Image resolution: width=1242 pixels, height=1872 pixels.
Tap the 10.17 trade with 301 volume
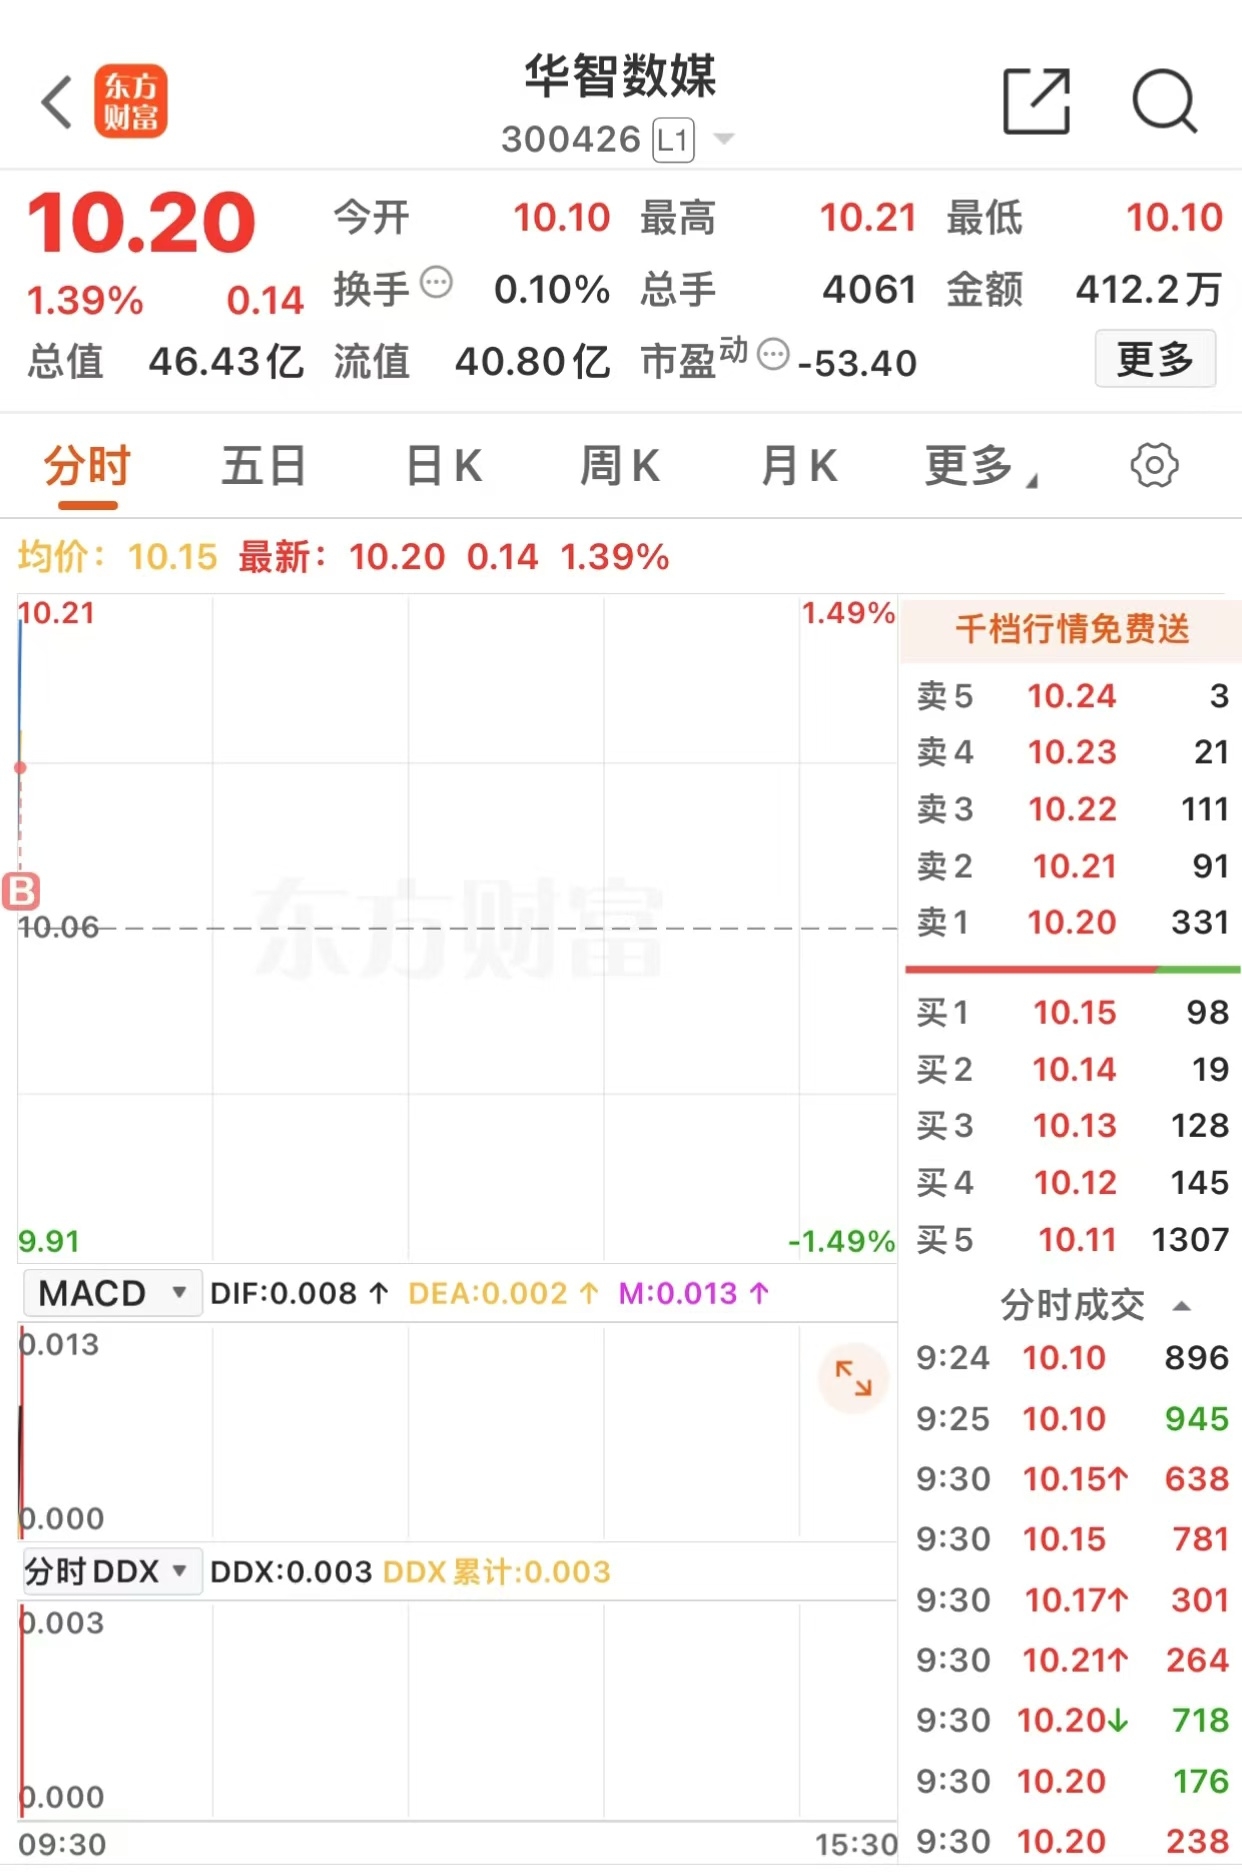tap(1072, 1600)
